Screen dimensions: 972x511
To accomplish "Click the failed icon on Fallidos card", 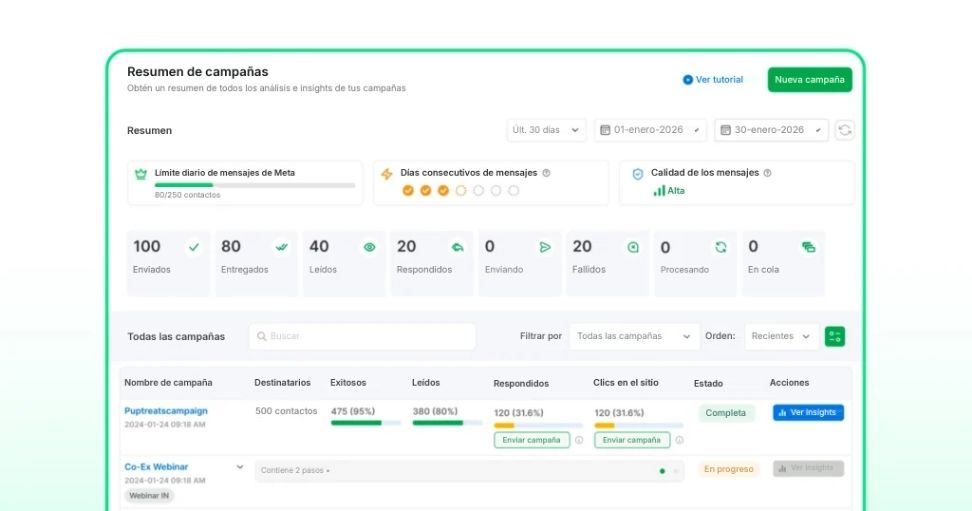I will click(633, 247).
